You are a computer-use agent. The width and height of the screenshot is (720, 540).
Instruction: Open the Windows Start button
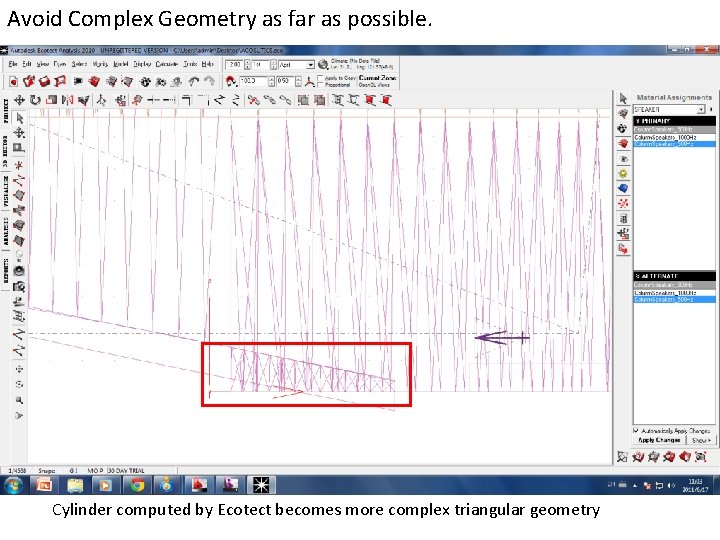13,485
